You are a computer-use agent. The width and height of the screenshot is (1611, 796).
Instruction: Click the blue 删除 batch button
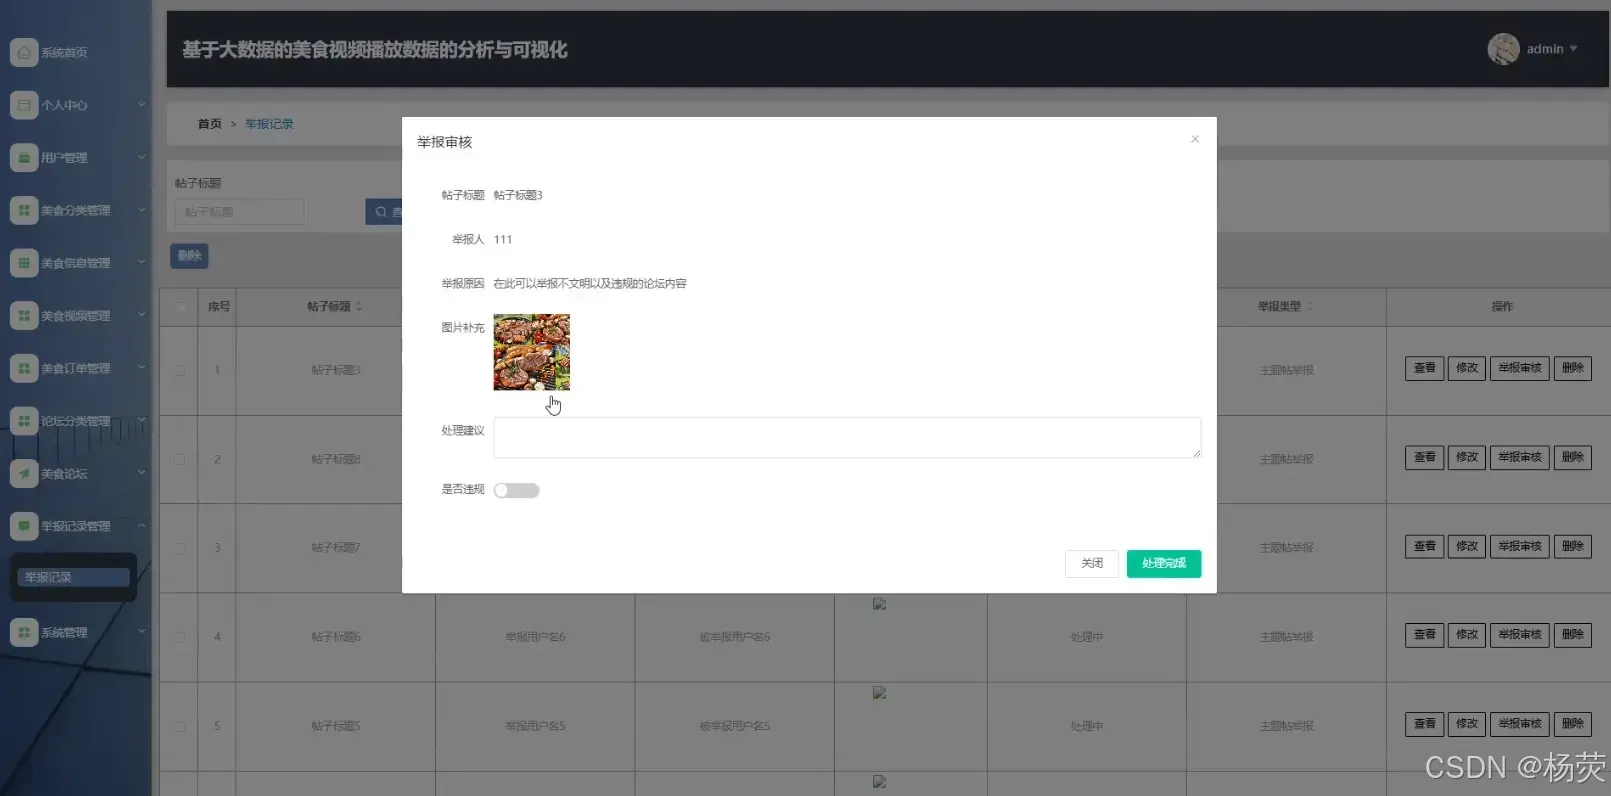point(189,256)
